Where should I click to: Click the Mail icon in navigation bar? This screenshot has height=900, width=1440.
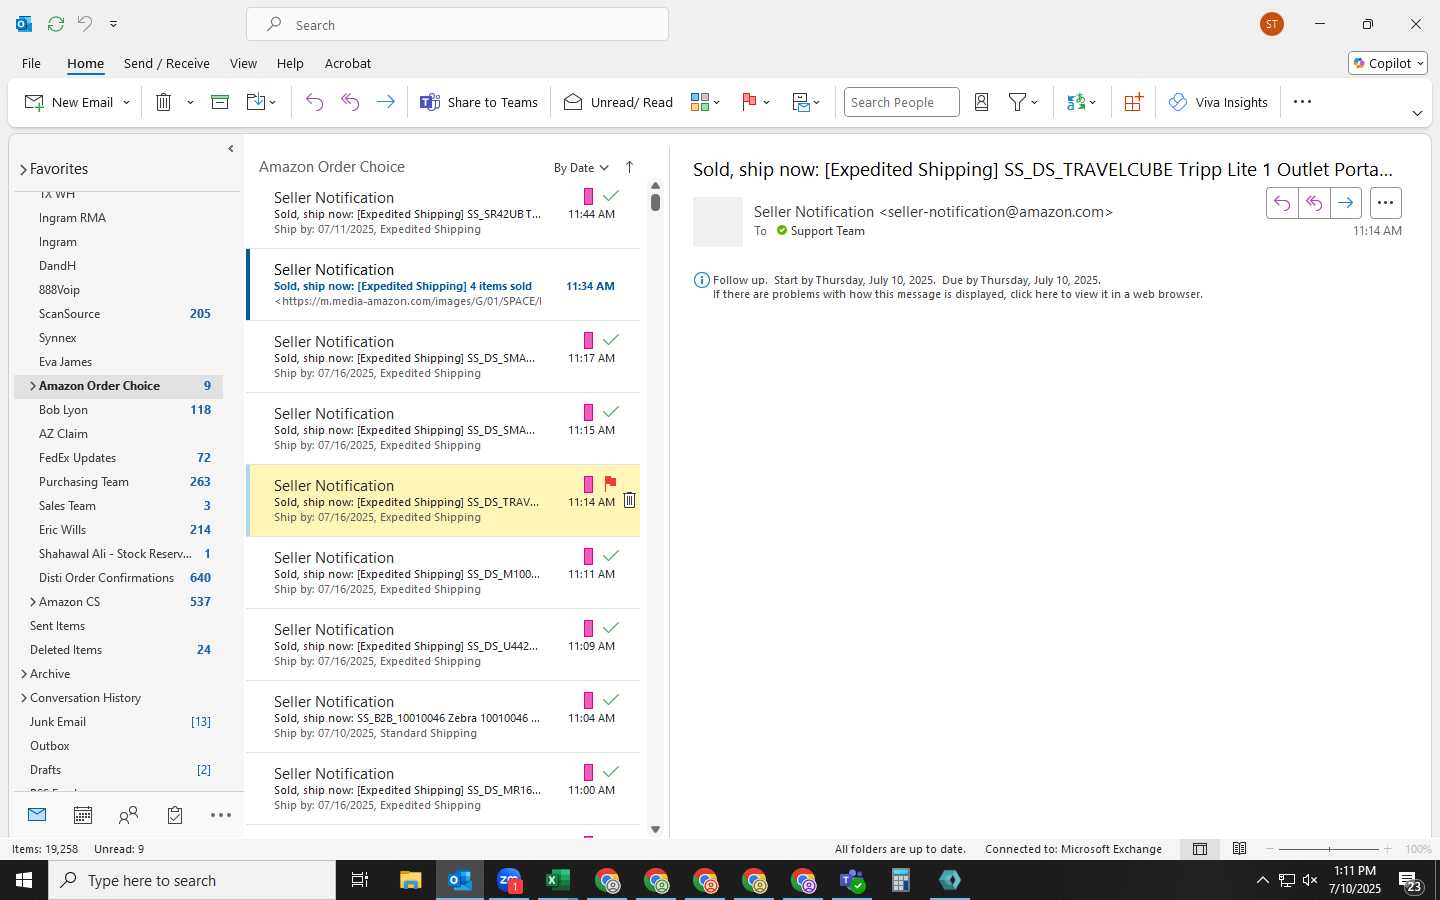(37, 815)
